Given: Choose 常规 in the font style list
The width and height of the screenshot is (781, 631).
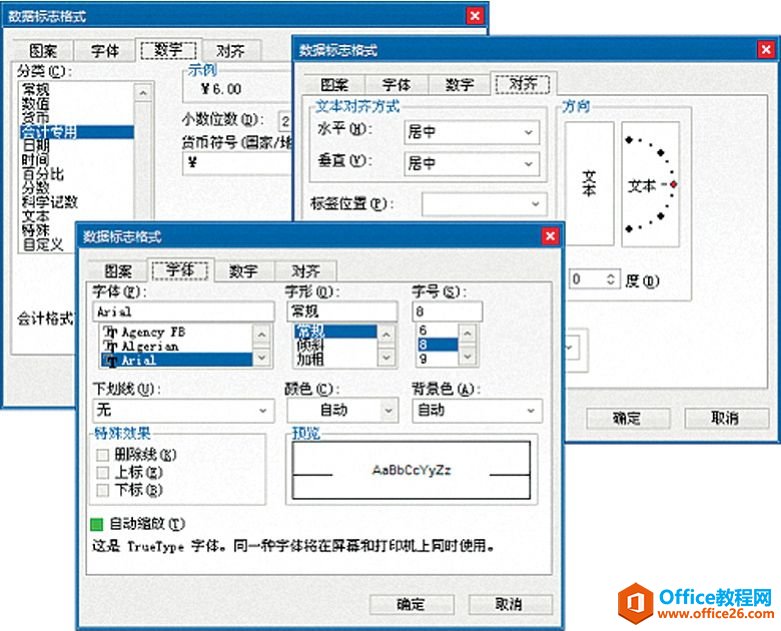Looking at the screenshot, I should 335,331.
